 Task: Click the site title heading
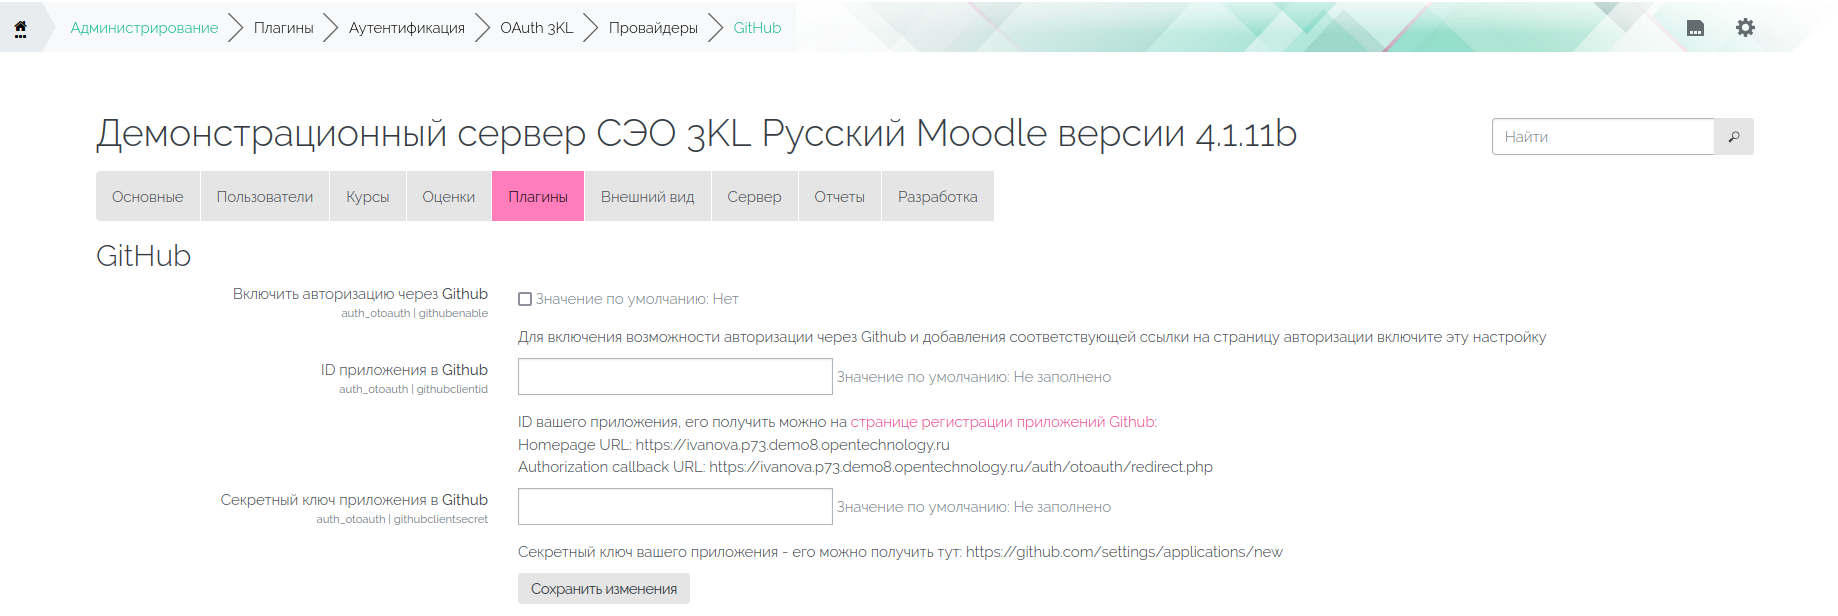pyautogui.click(x=696, y=133)
